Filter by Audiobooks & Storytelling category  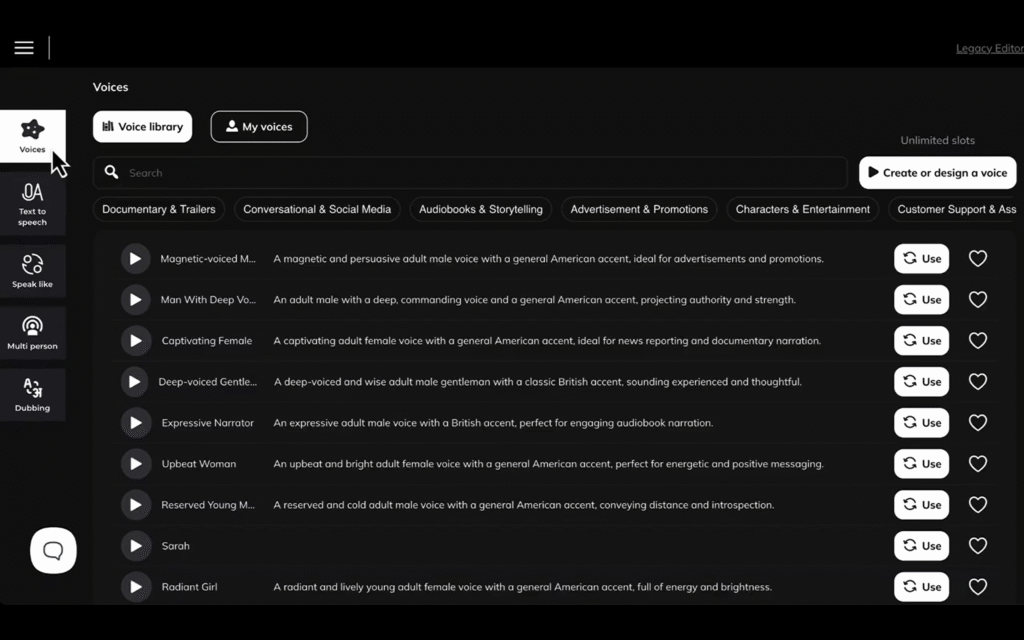pyautogui.click(x=480, y=209)
